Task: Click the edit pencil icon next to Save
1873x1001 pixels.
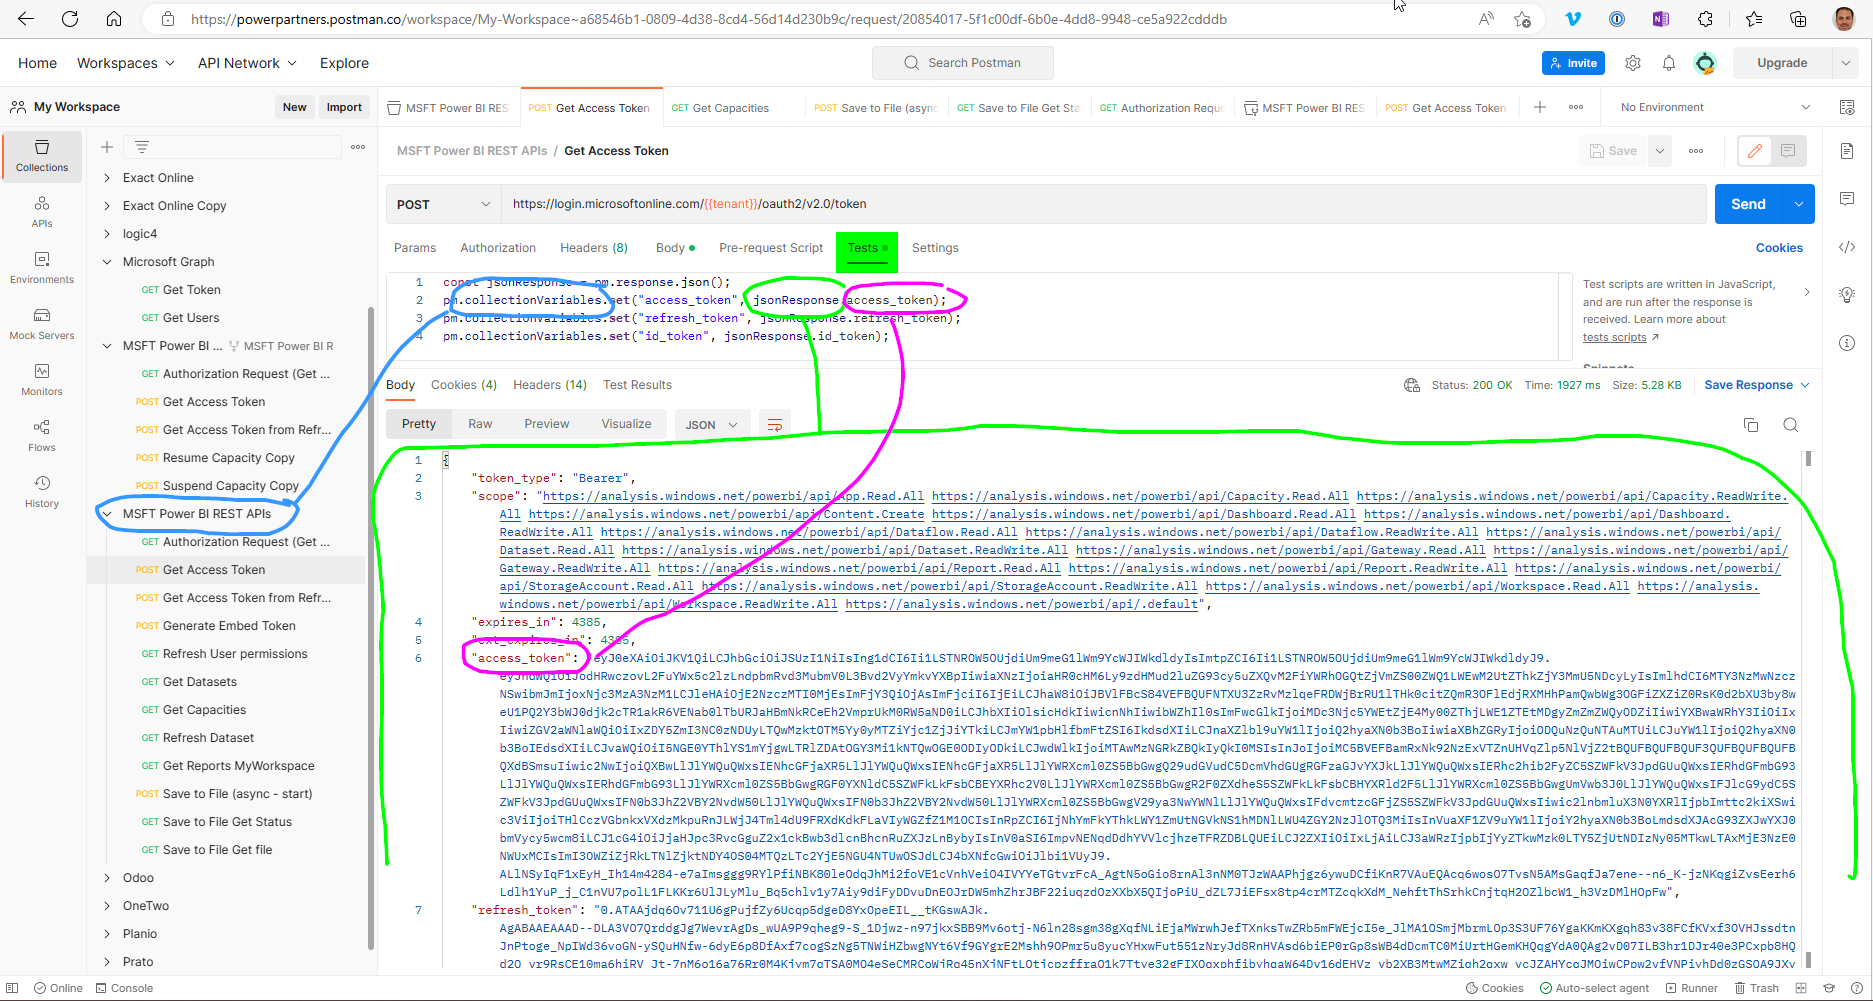Action: pos(1755,151)
